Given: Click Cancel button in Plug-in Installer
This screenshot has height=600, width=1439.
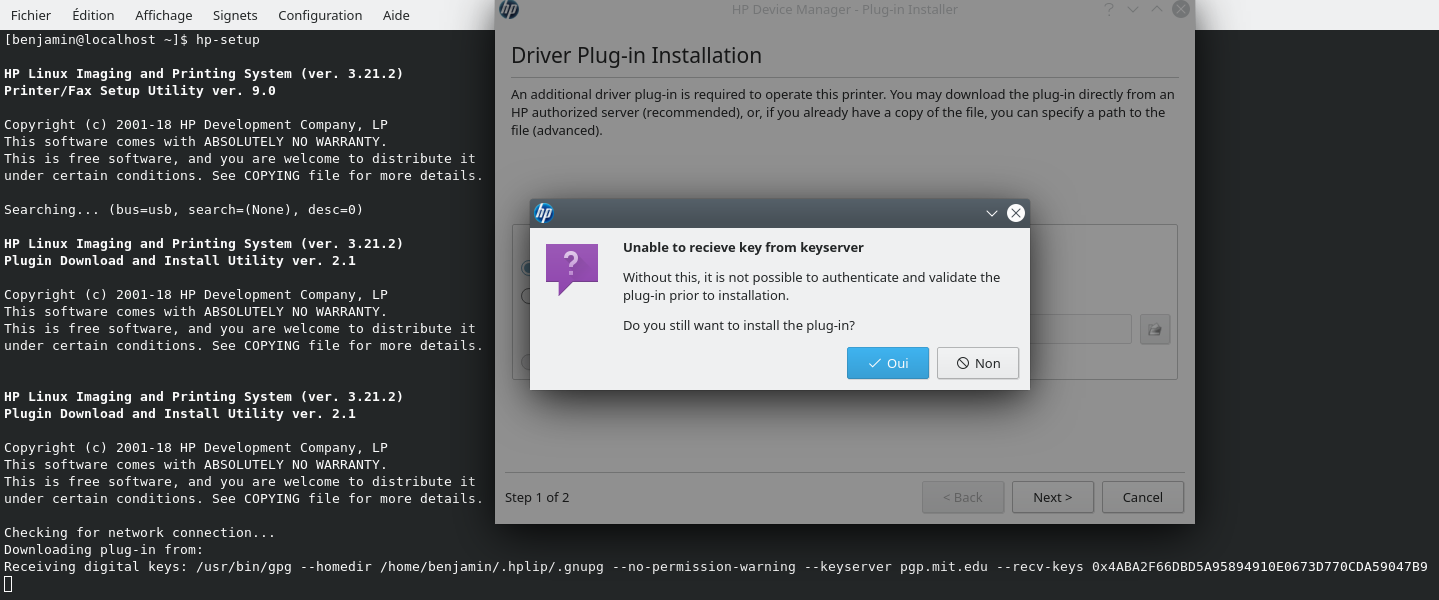Looking at the screenshot, I should 1143,497.
